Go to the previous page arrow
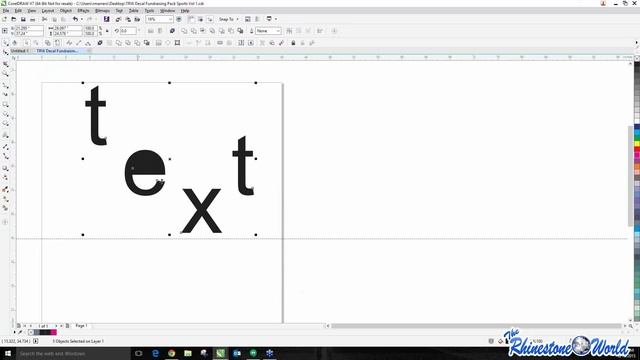This screenshot has height=360, width=640. tap(31, 326)
